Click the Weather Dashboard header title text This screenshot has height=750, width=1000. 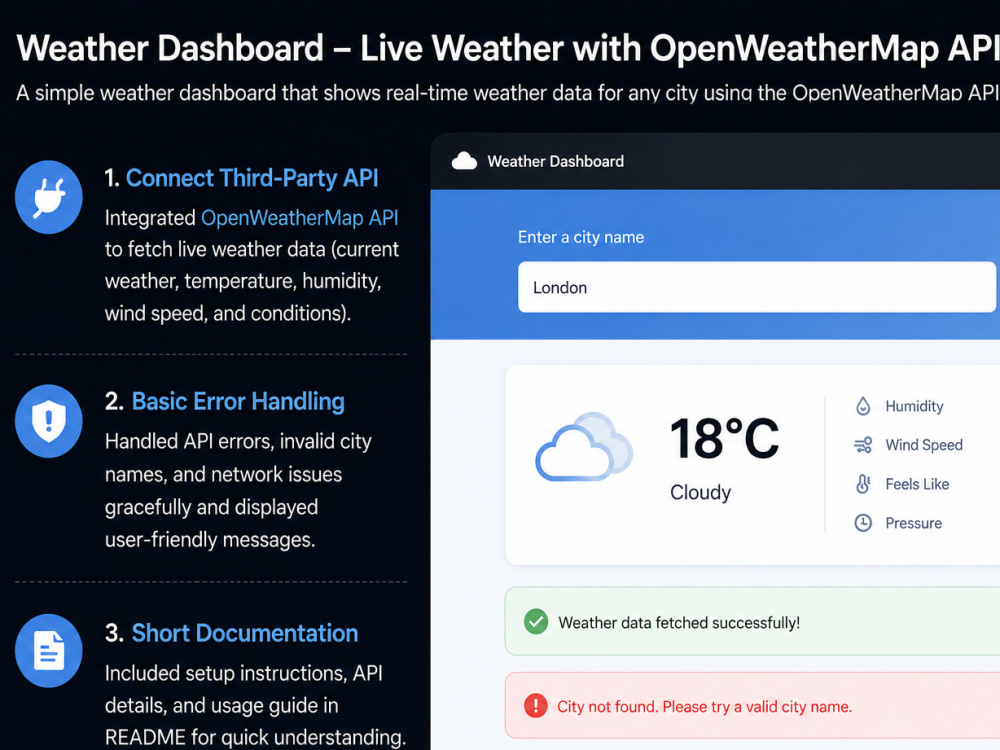[555, 161]
